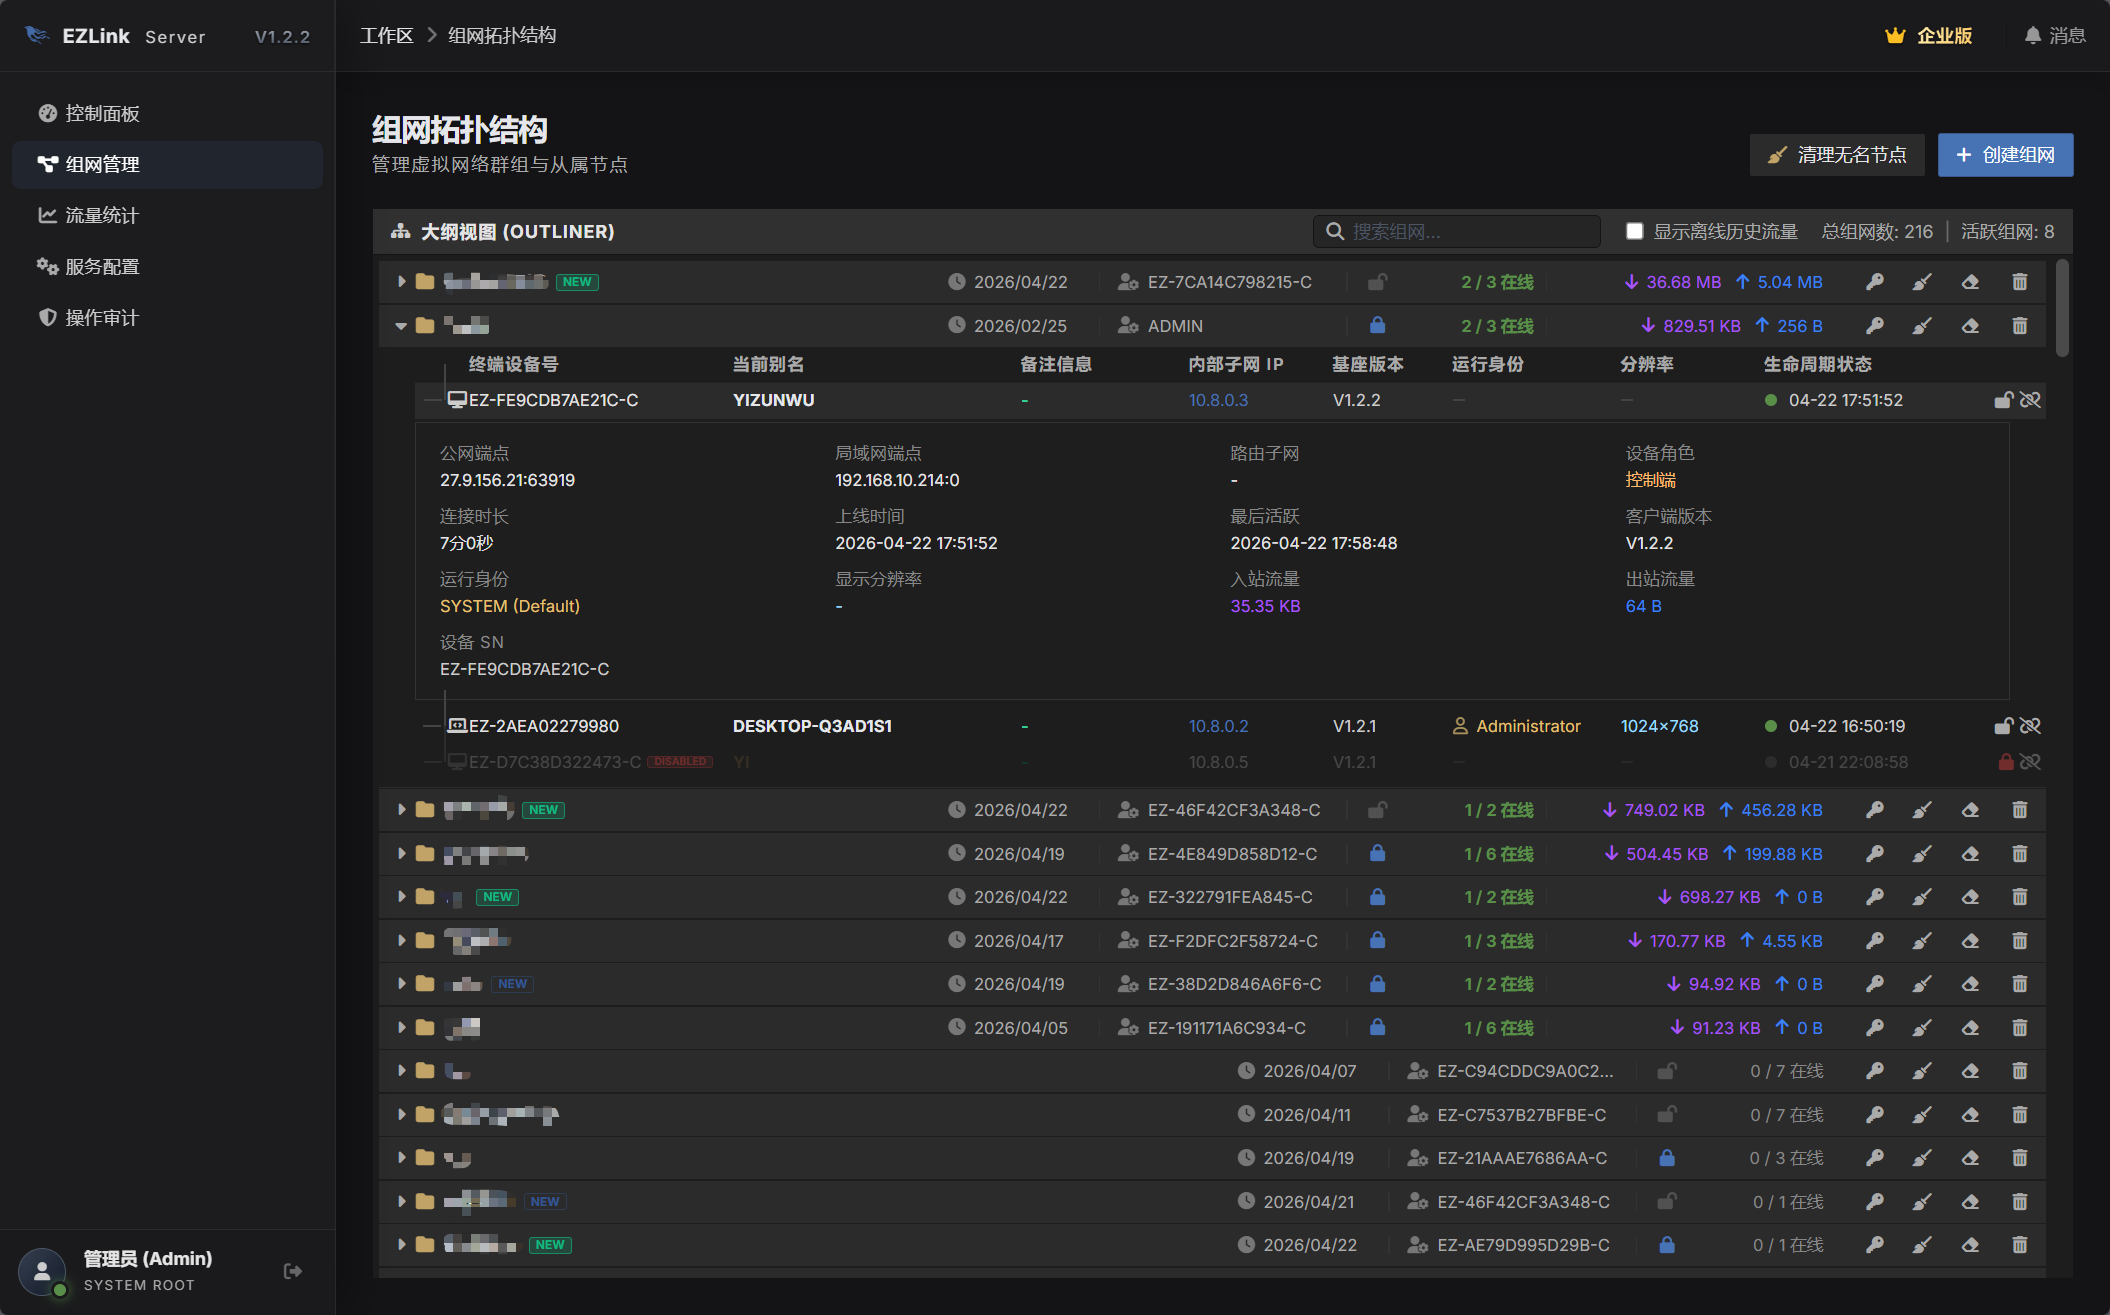Go to 工作区 via the breadcrumb
The width and height of the screenshot is (2110, 1315).
(x=387, y=35)
